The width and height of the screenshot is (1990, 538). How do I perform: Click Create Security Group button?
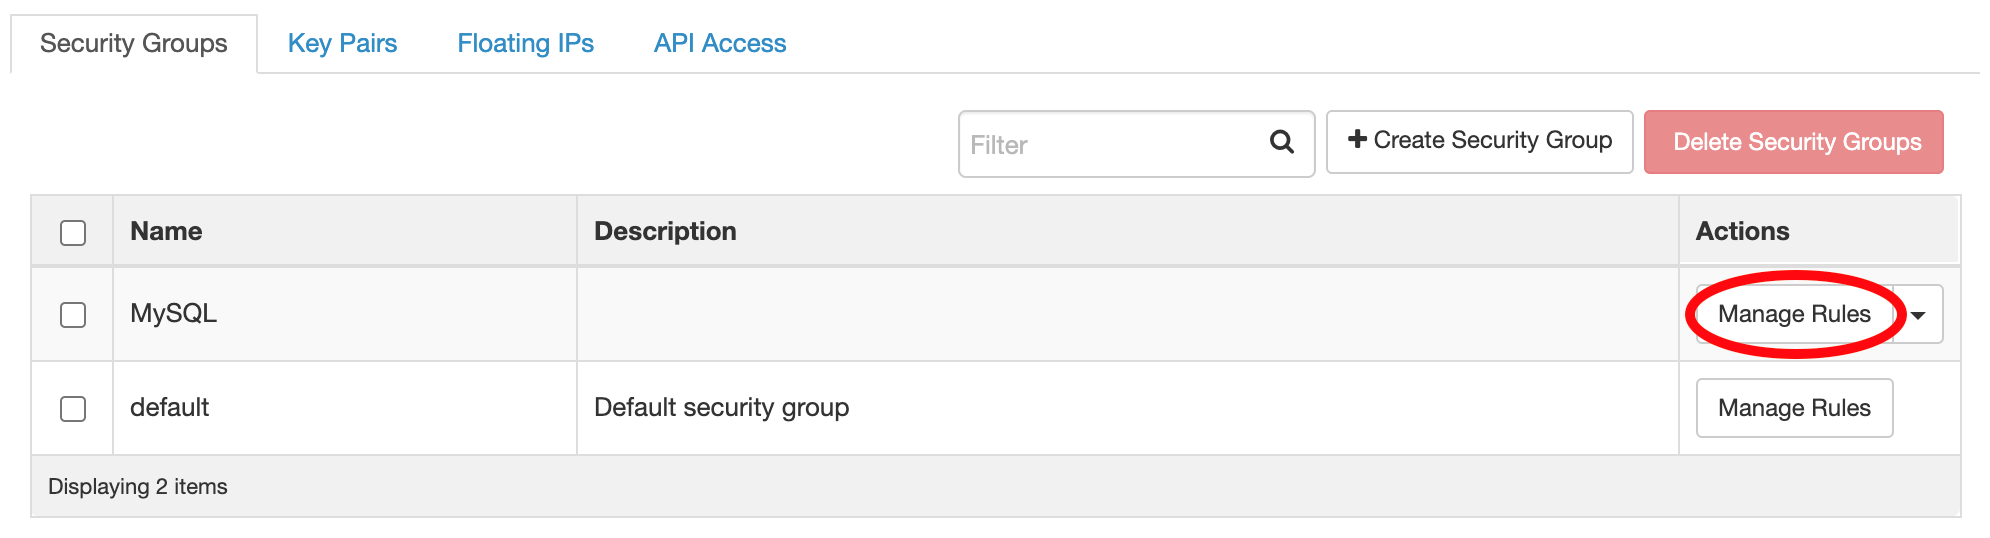click(1479, 141)
